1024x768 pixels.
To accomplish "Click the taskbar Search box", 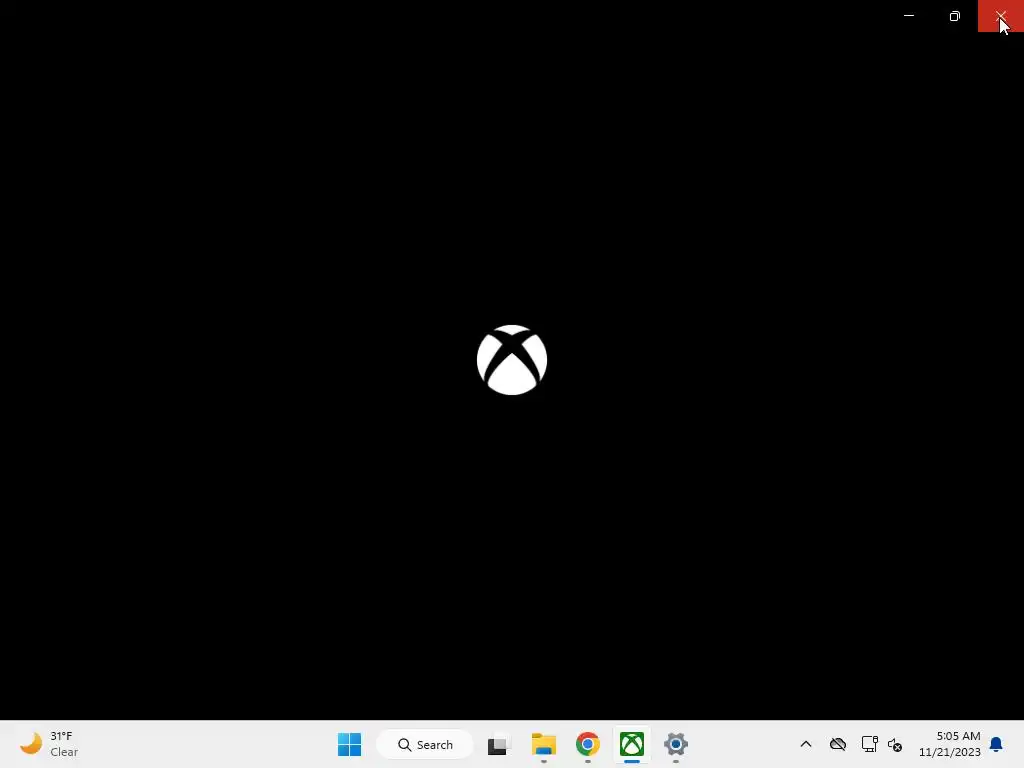I will [x=425, y=744].
